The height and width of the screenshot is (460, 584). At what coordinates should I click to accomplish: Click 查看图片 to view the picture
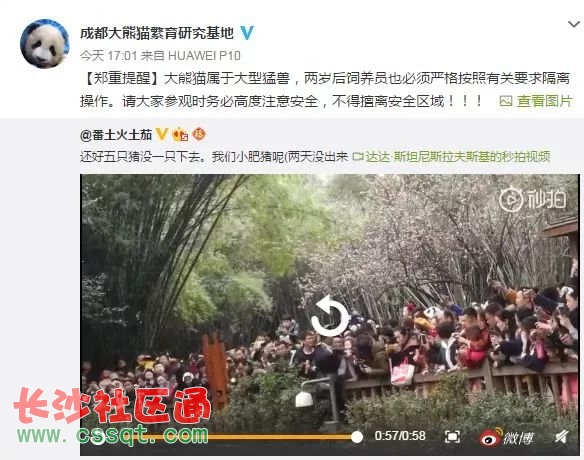[545, 101]
